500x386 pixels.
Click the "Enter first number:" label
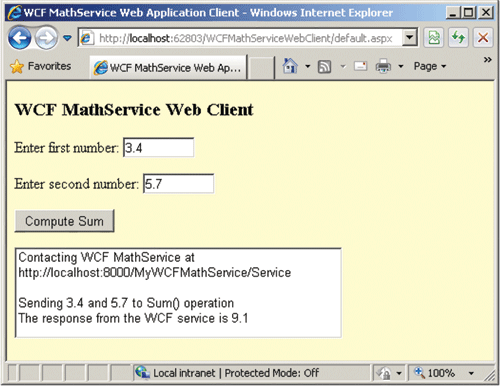pyautogui.click(x=66, y=148)
